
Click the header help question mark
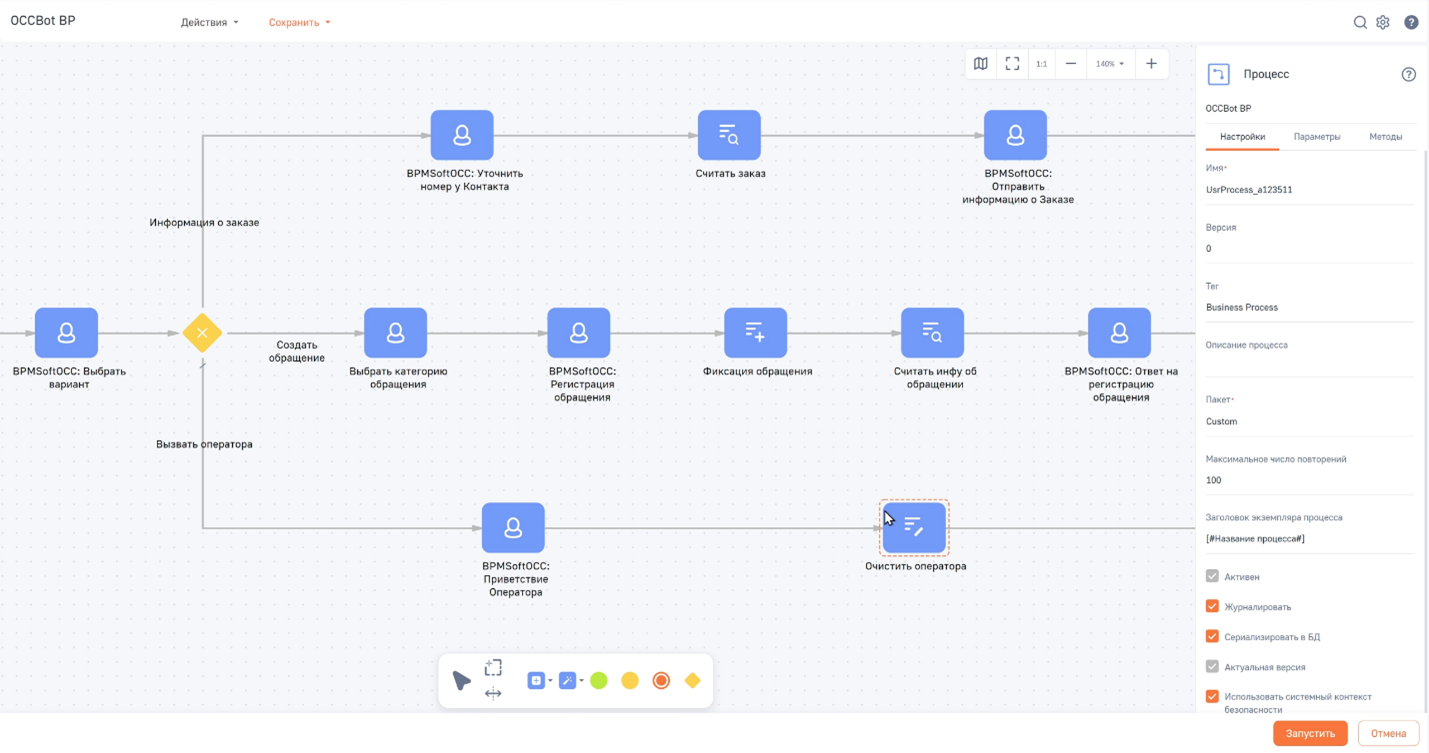tap(1411, 22)
